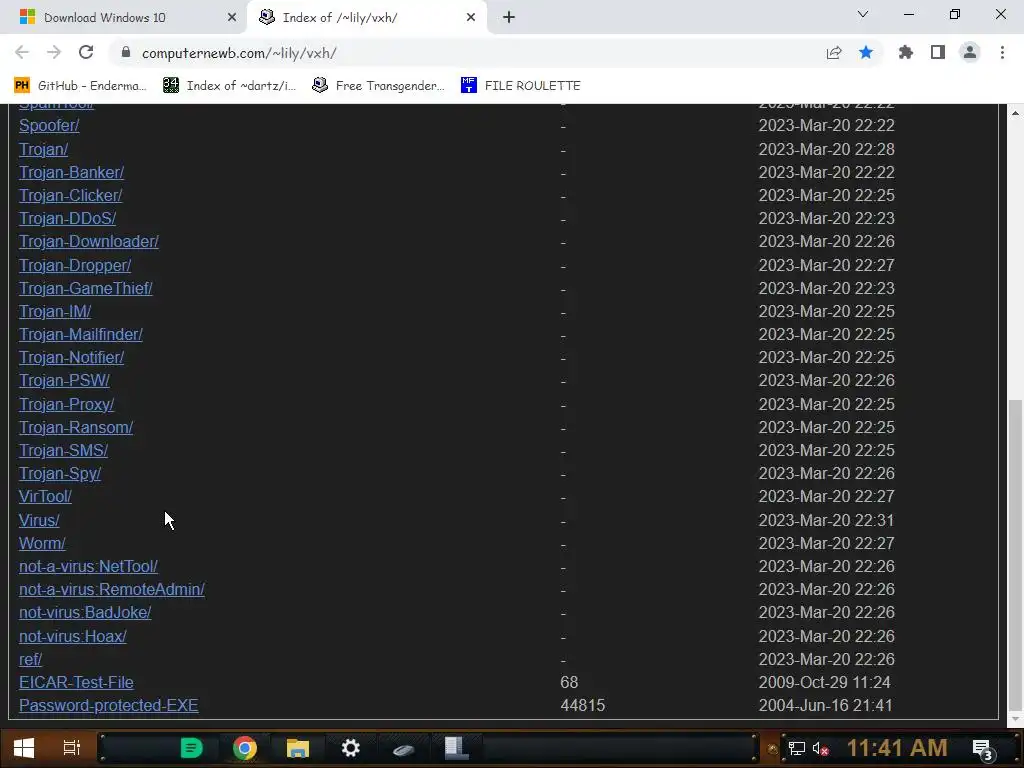Viewport: 1024px width, 768px height.
Task: Open the Trojan-Downloader/ folder link
Action: 89,242
